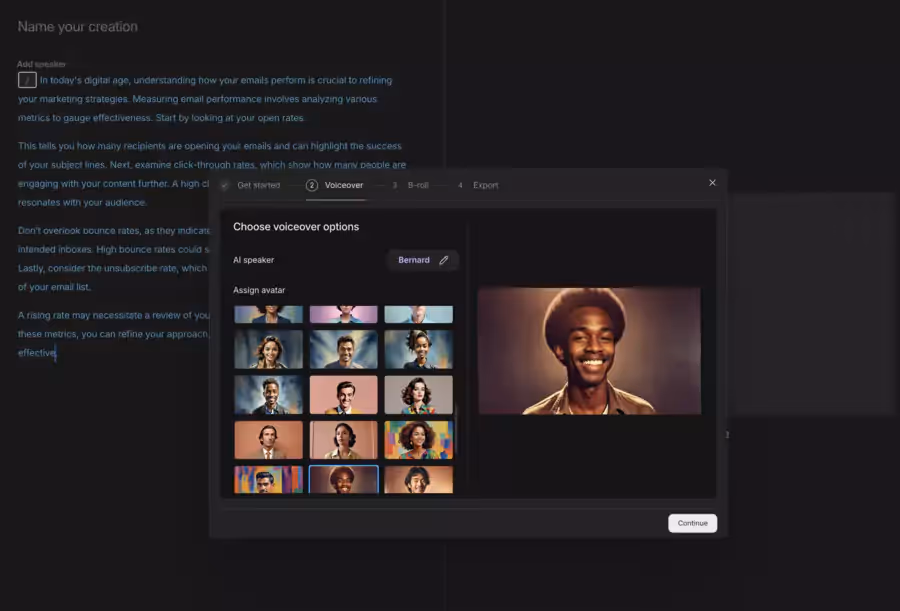
Task: Click the Add speaker icon above the script
Action: coord(27,79)
